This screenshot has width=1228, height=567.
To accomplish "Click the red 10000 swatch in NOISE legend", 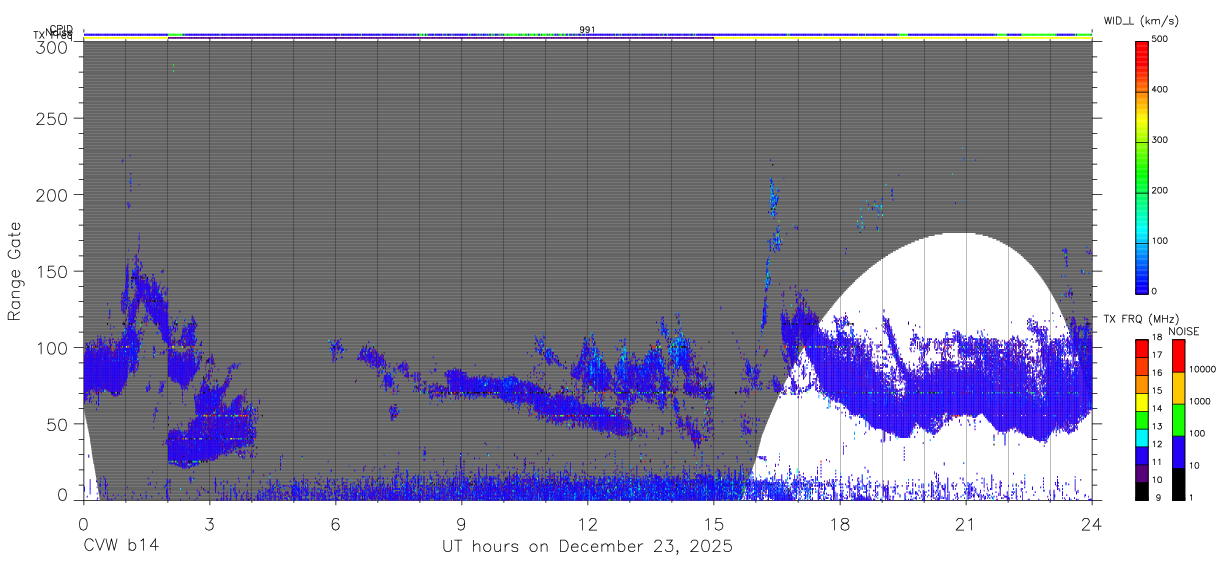I will [1178, 356].
